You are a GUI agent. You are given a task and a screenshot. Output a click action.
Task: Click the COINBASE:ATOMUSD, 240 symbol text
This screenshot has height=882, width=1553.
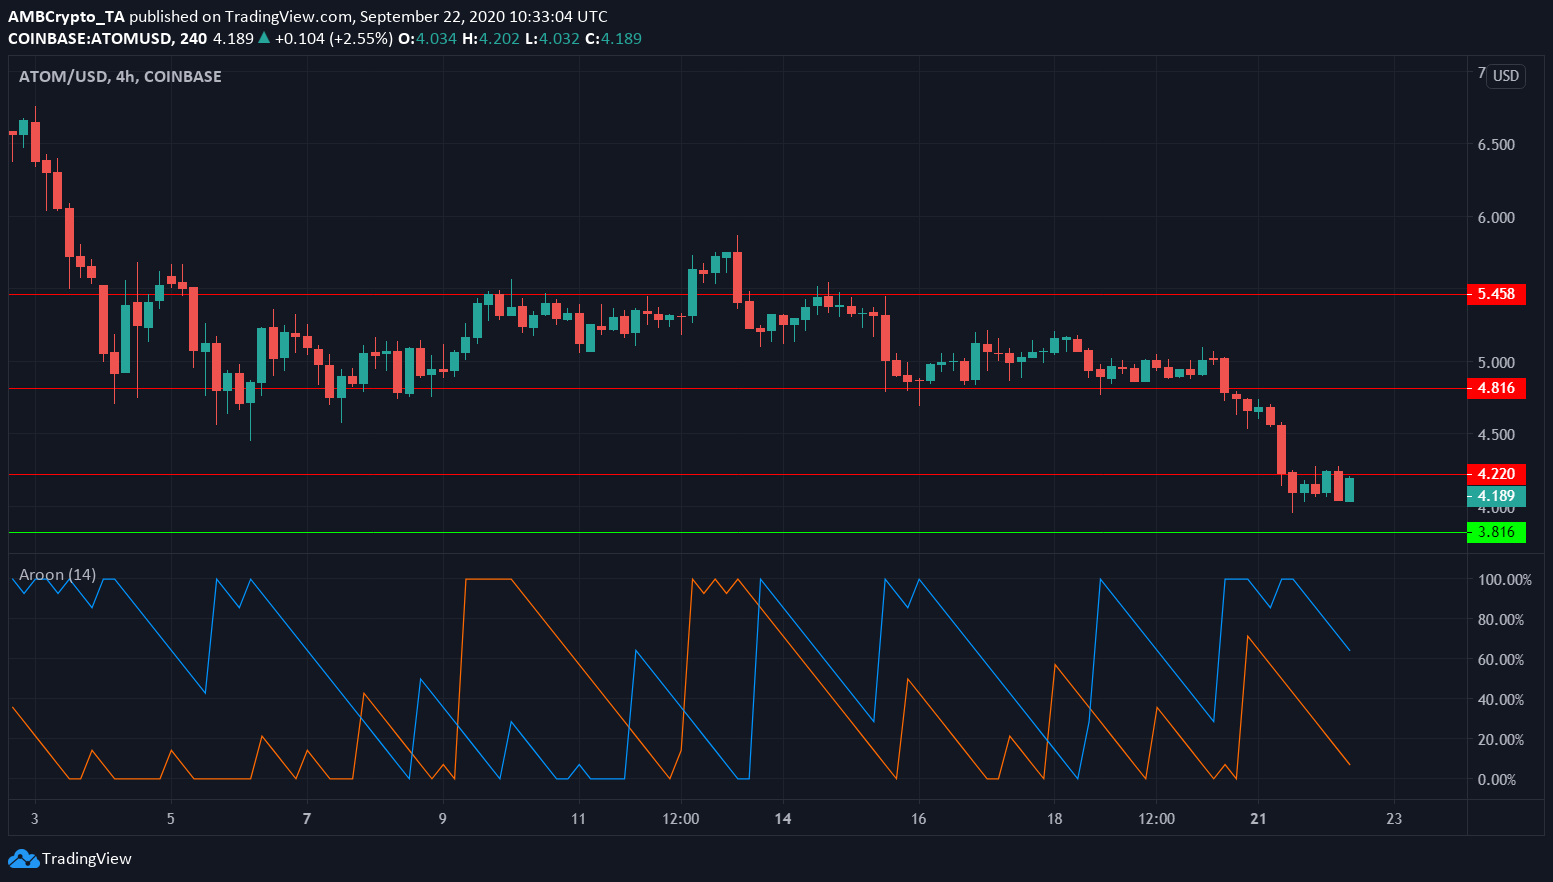(x=108, y=39)
